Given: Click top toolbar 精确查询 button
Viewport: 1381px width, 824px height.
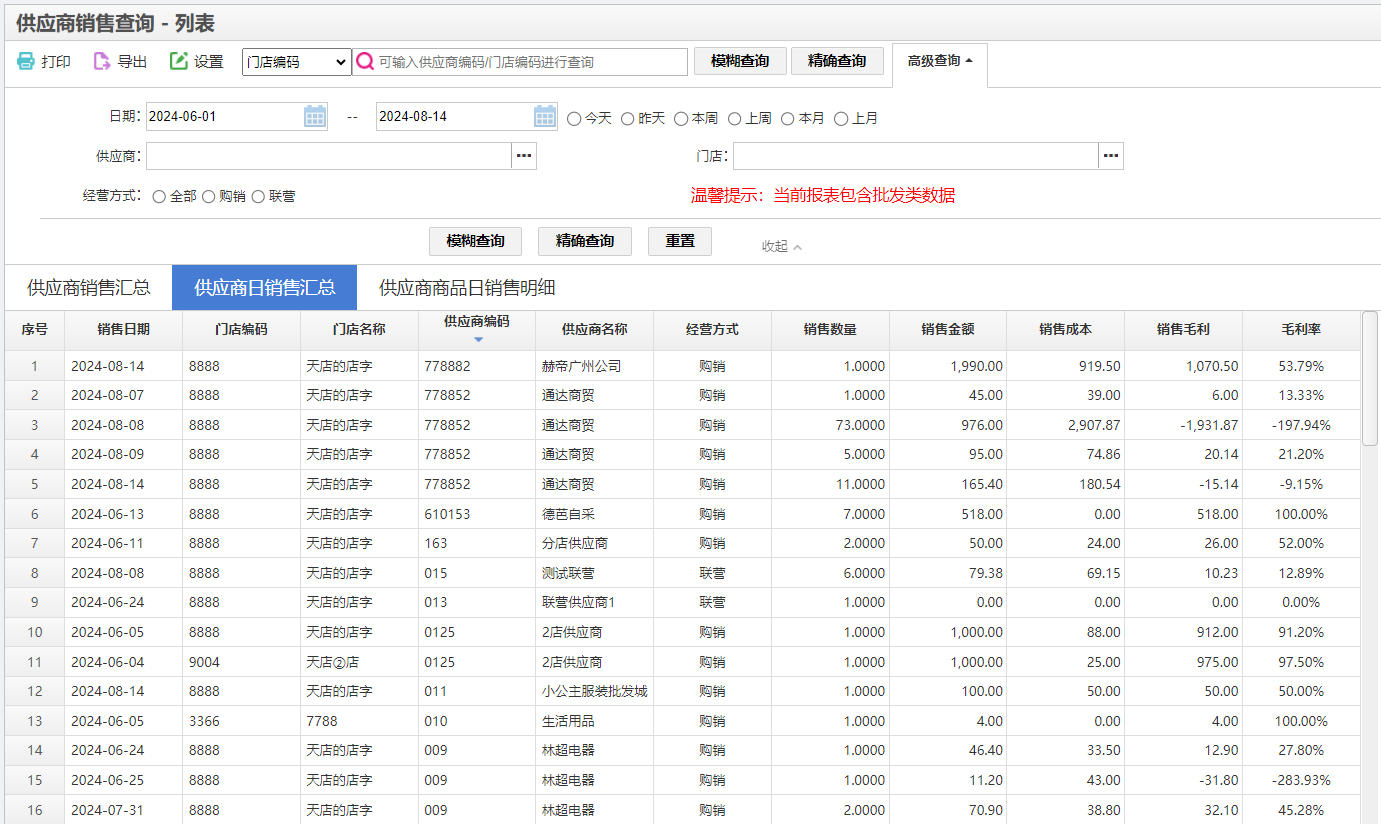Looking at the screenshot, I should [837, 61].
